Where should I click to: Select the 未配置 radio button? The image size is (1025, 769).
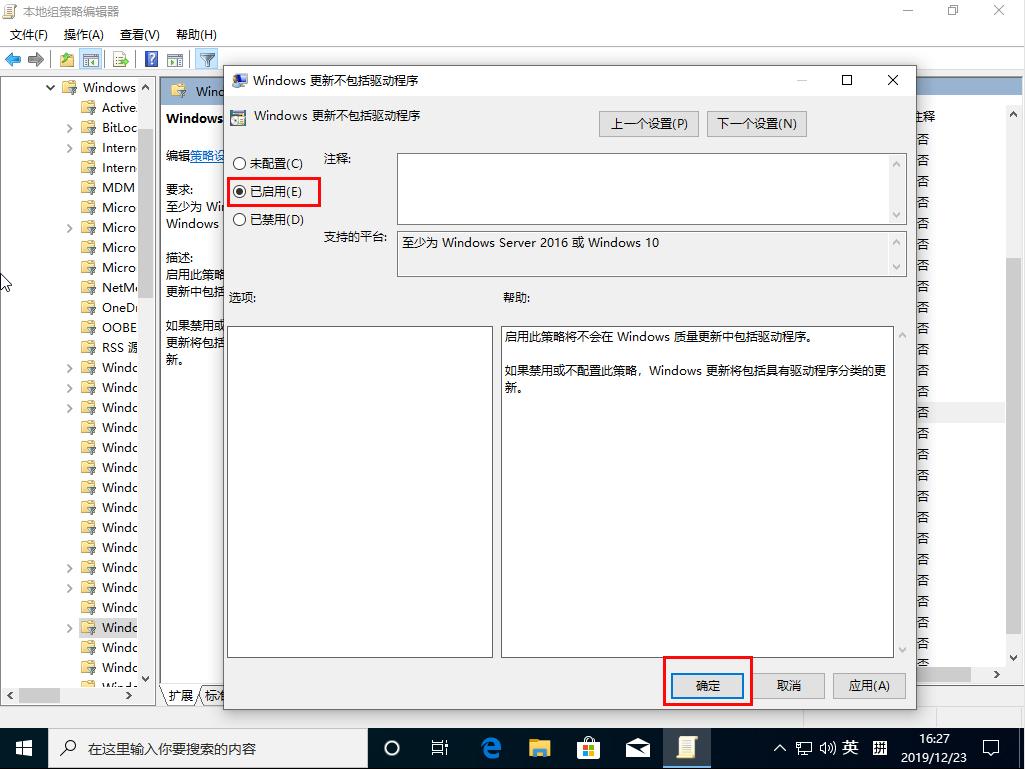pyautogui.click(x=238, y=162)
